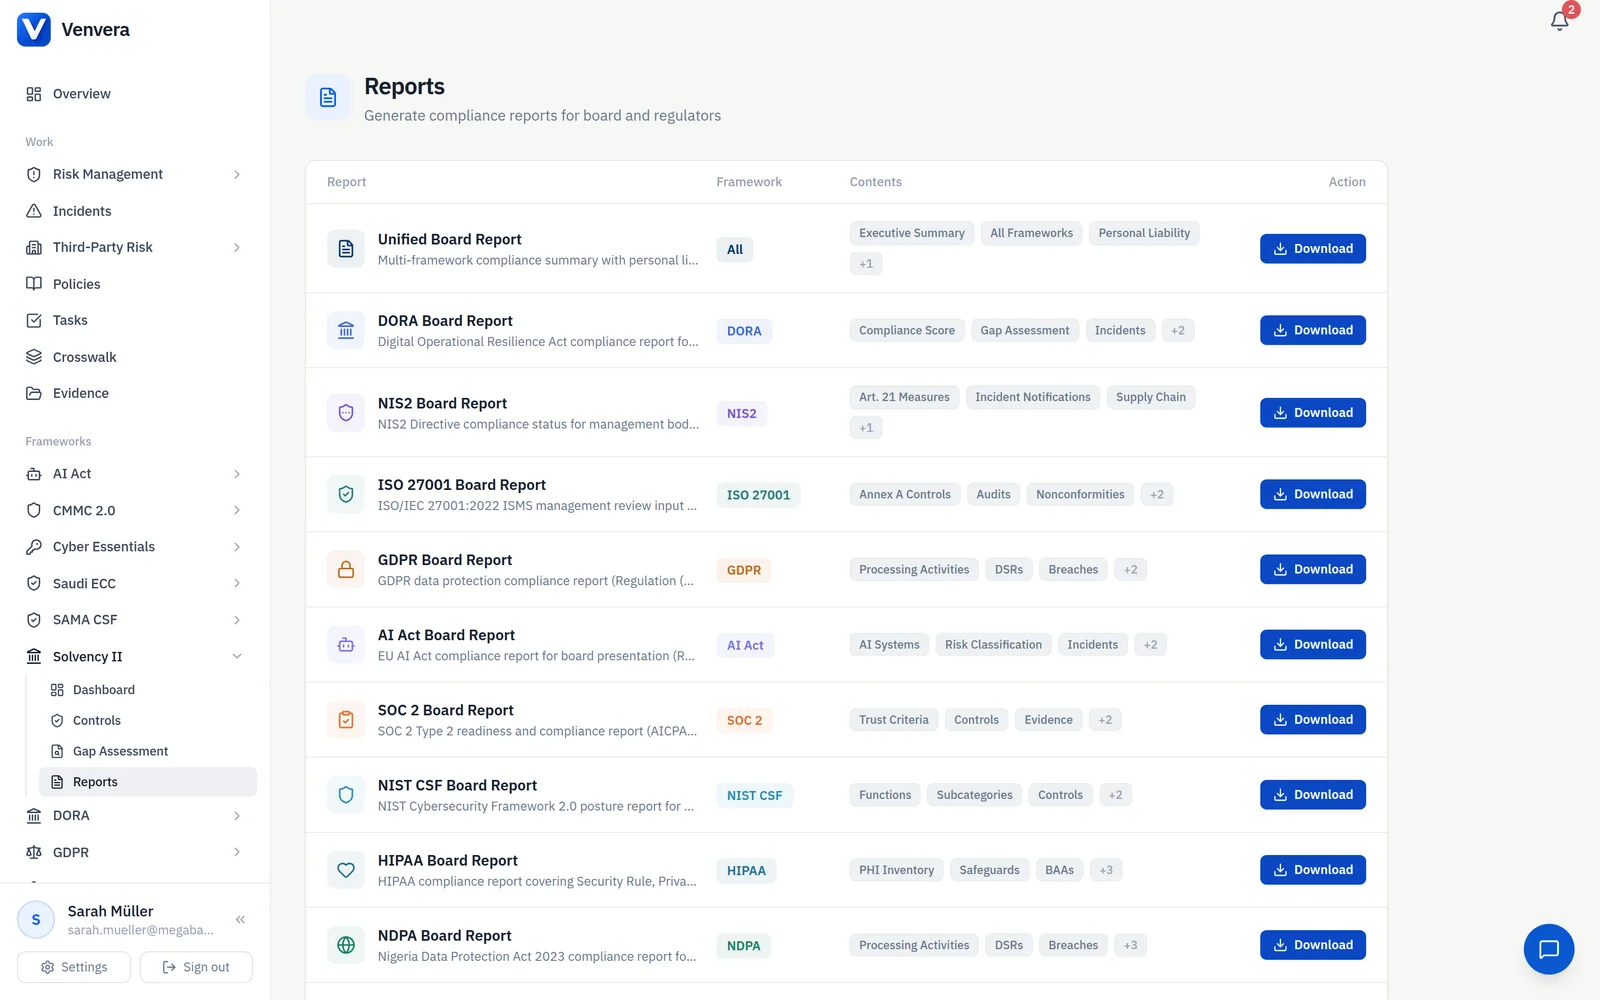Click the Personal Liability tag
The image size is (1600, 1000).
coord(1144,233)
